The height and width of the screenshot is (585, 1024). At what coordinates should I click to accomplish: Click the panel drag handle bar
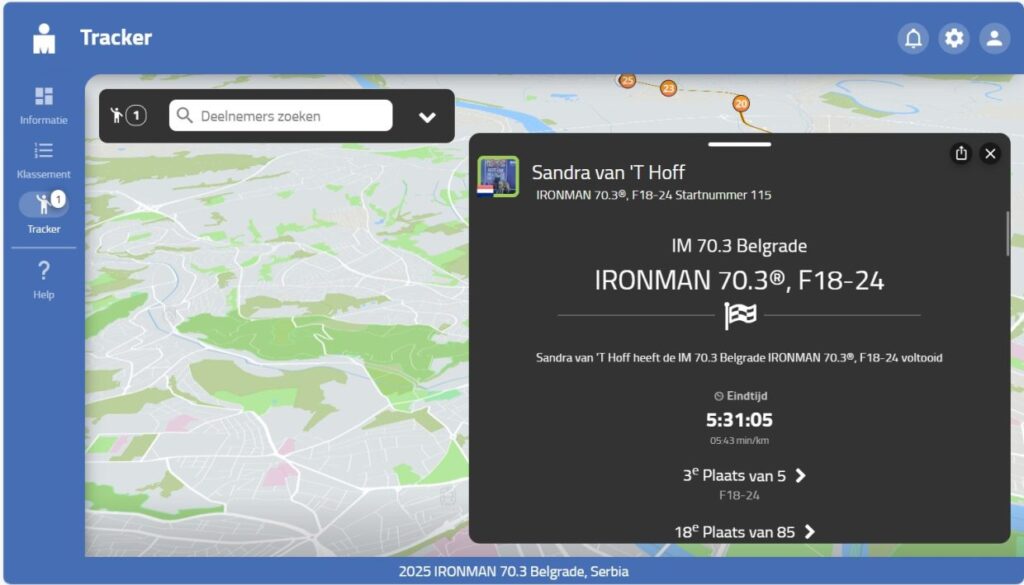click(739, 144)
